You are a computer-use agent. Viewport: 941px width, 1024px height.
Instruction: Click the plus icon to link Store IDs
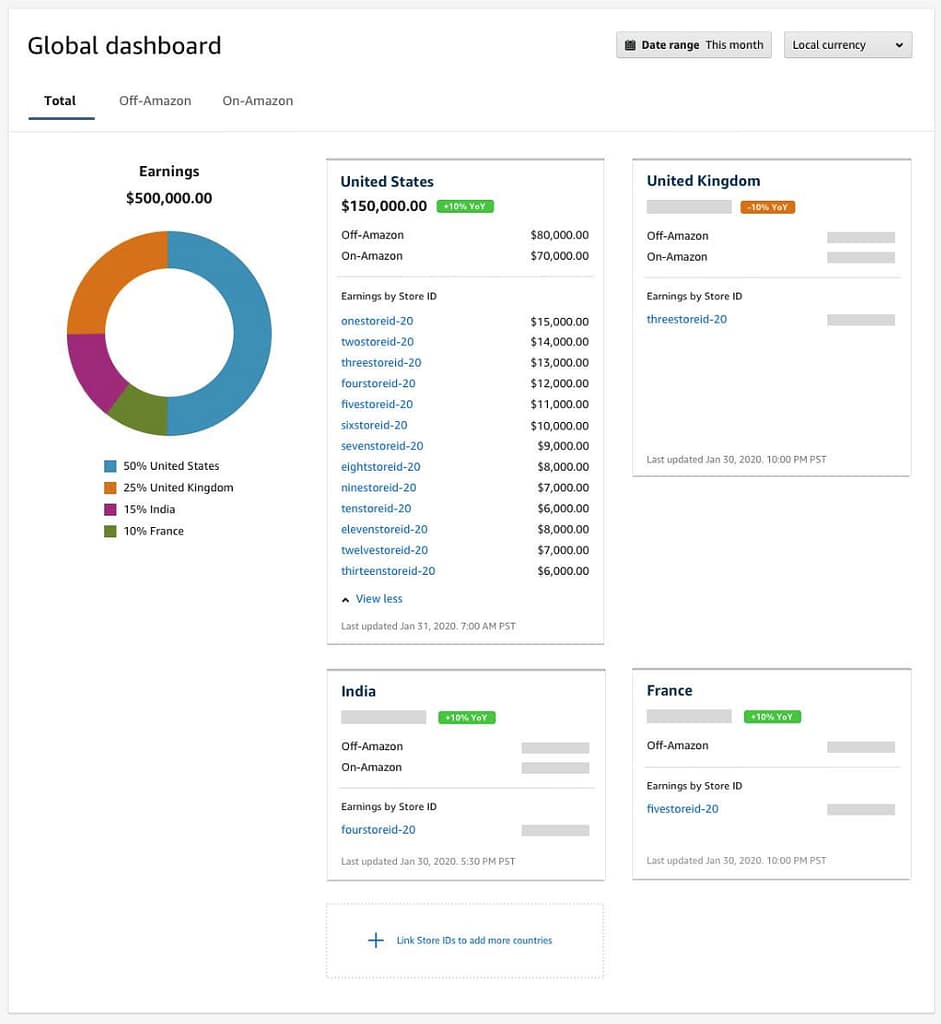(375, 940)
